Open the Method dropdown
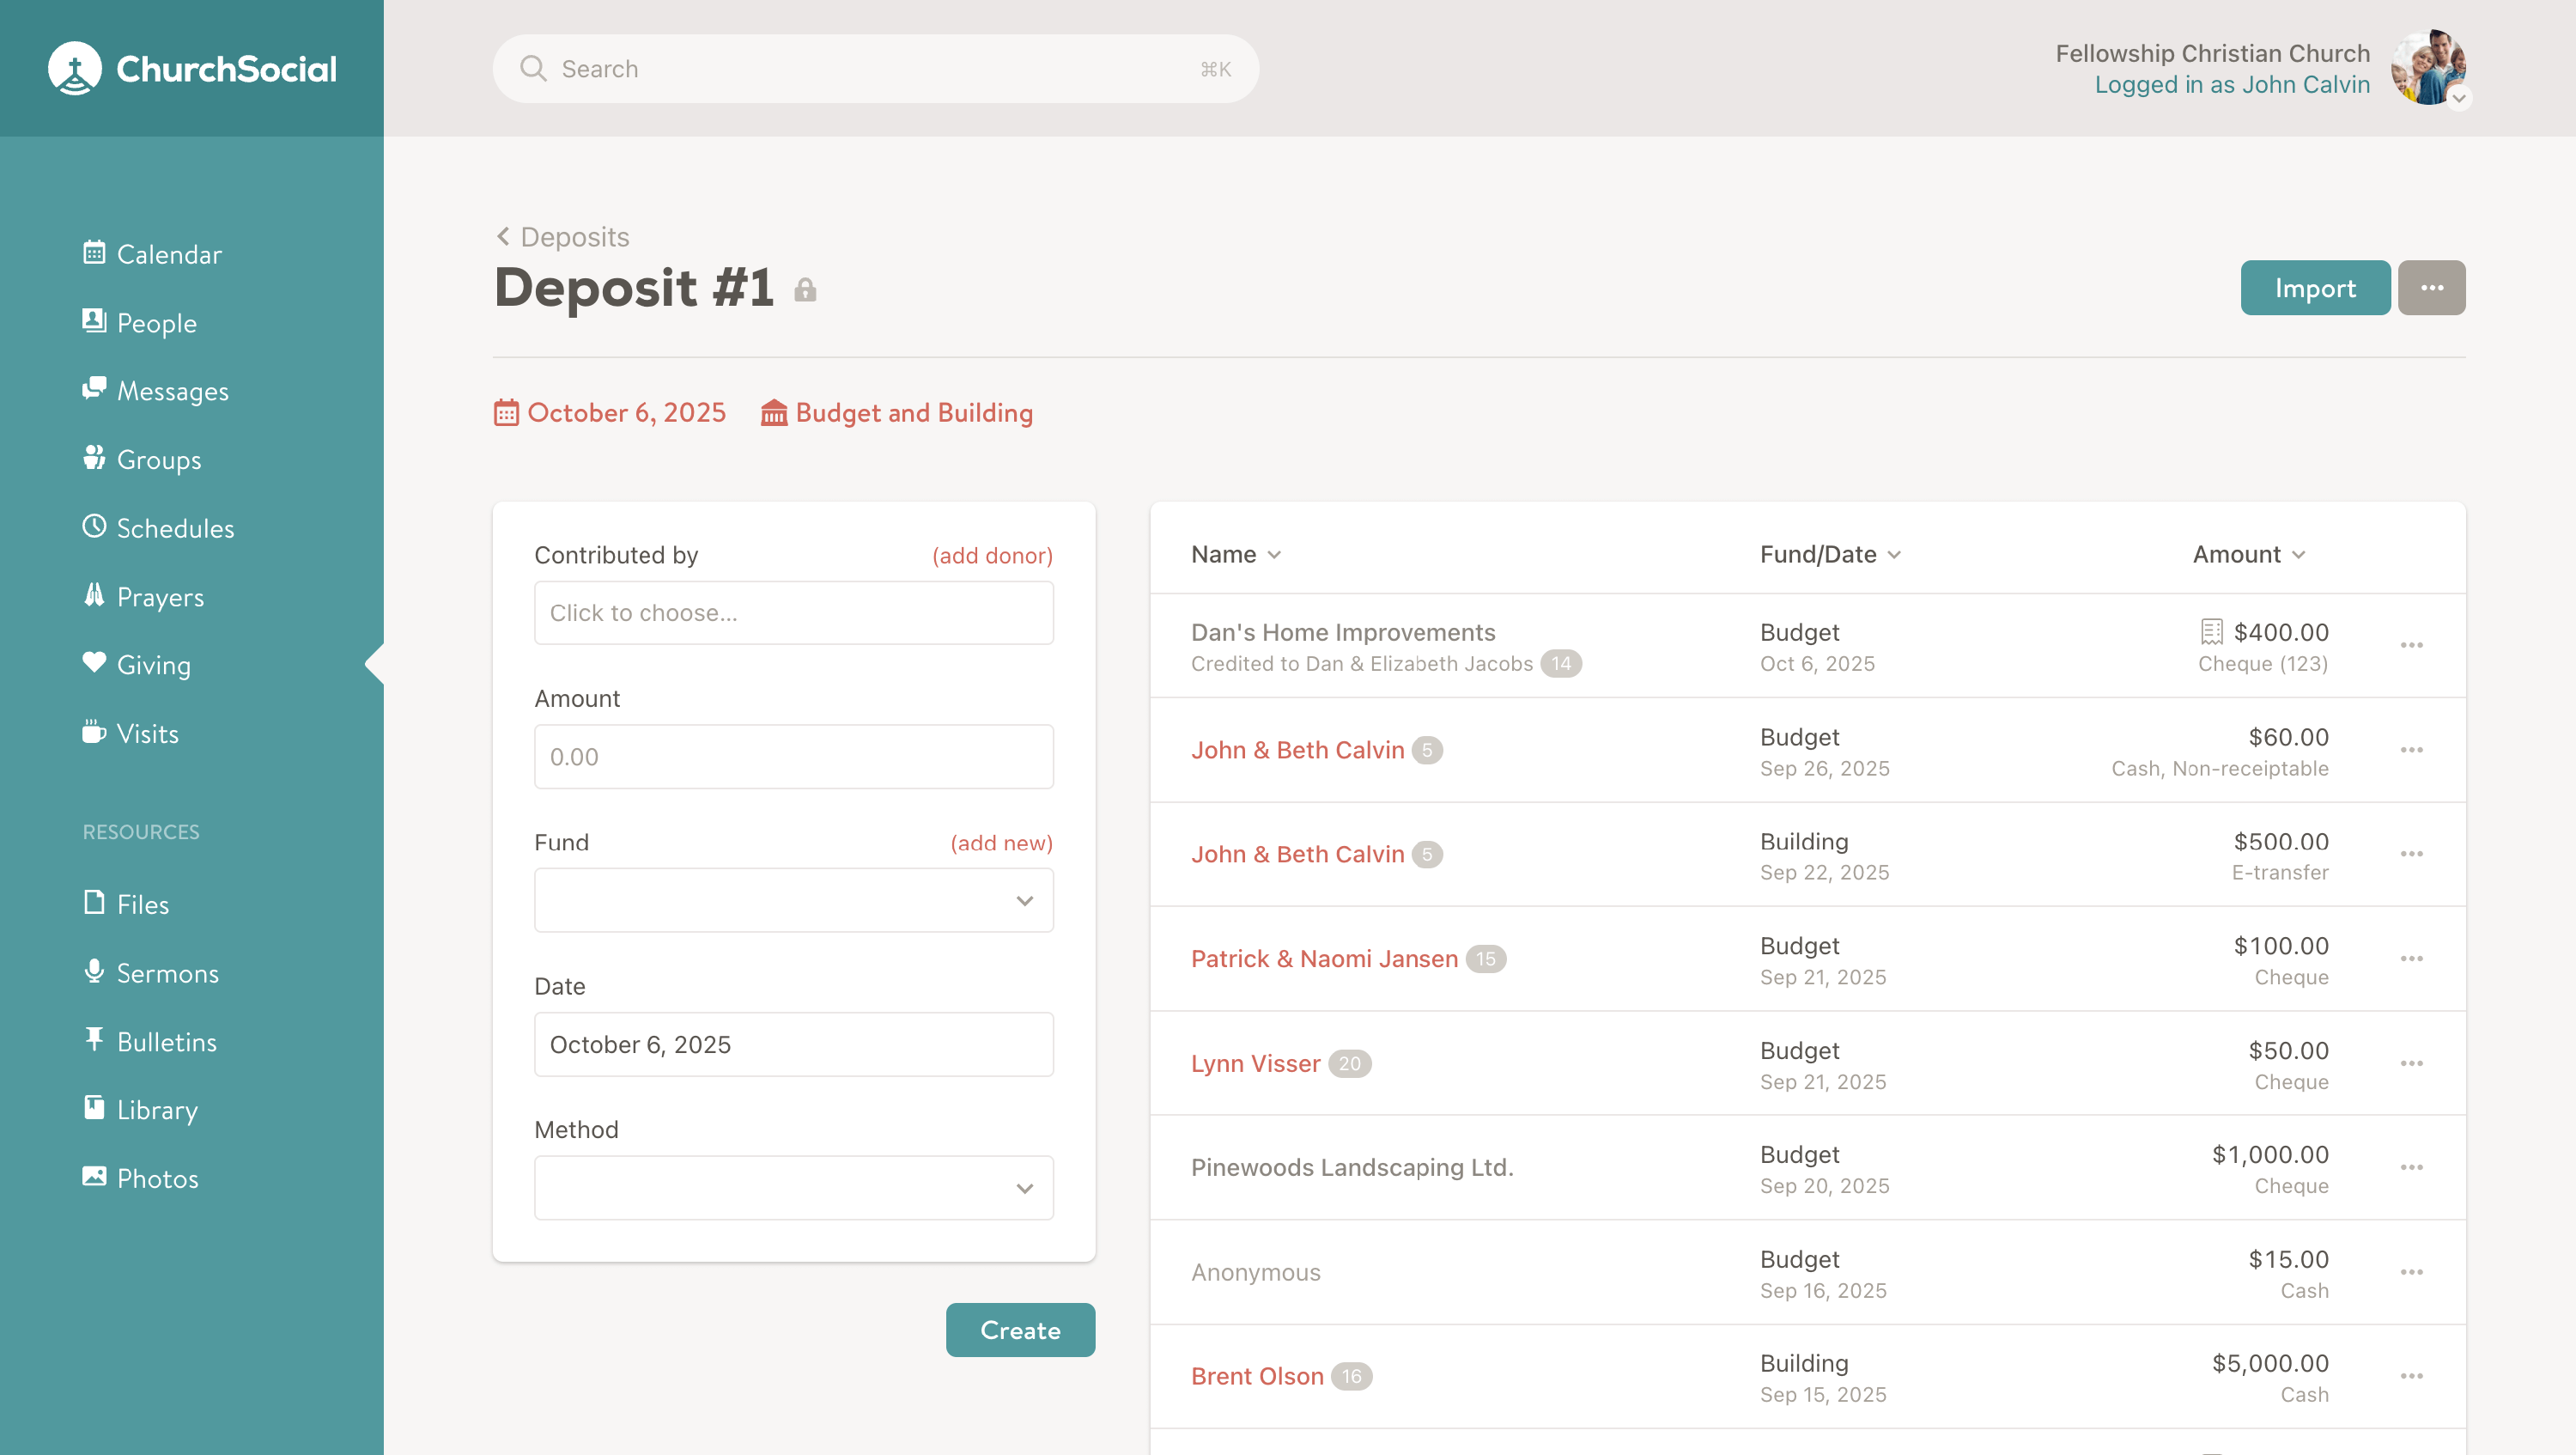2576x1455 pixels. 793,1188
